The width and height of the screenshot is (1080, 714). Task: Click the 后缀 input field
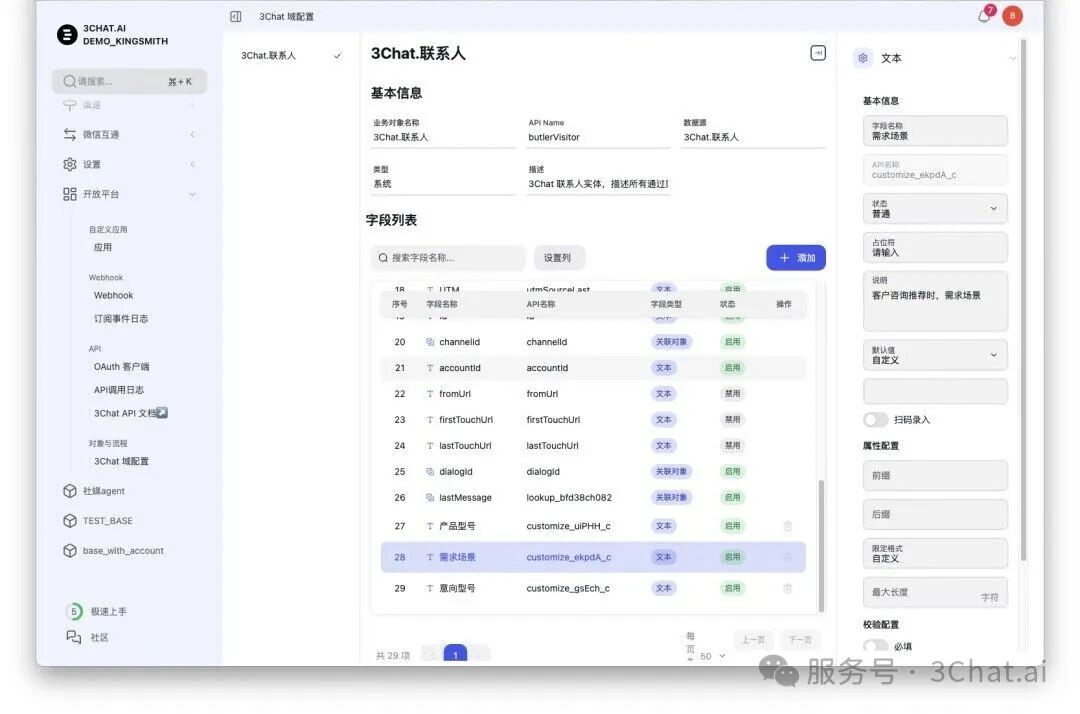click(x=935, y=514)
